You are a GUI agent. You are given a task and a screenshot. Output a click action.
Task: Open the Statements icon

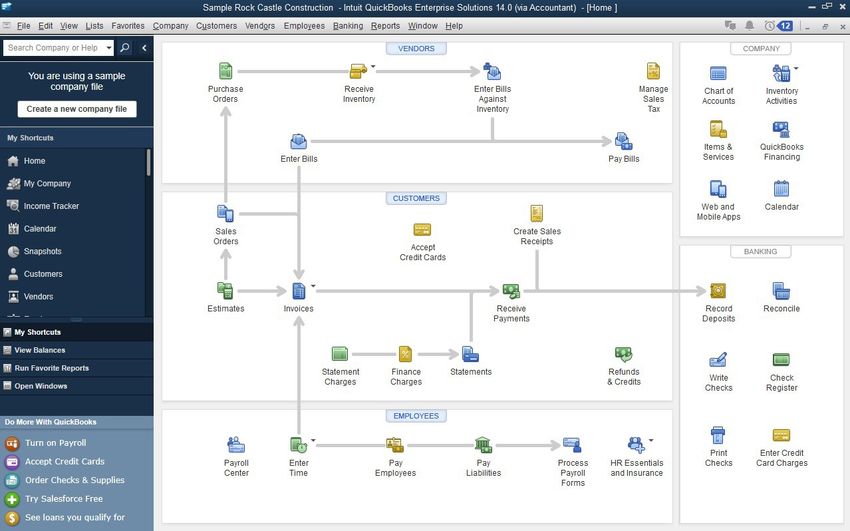471,354
